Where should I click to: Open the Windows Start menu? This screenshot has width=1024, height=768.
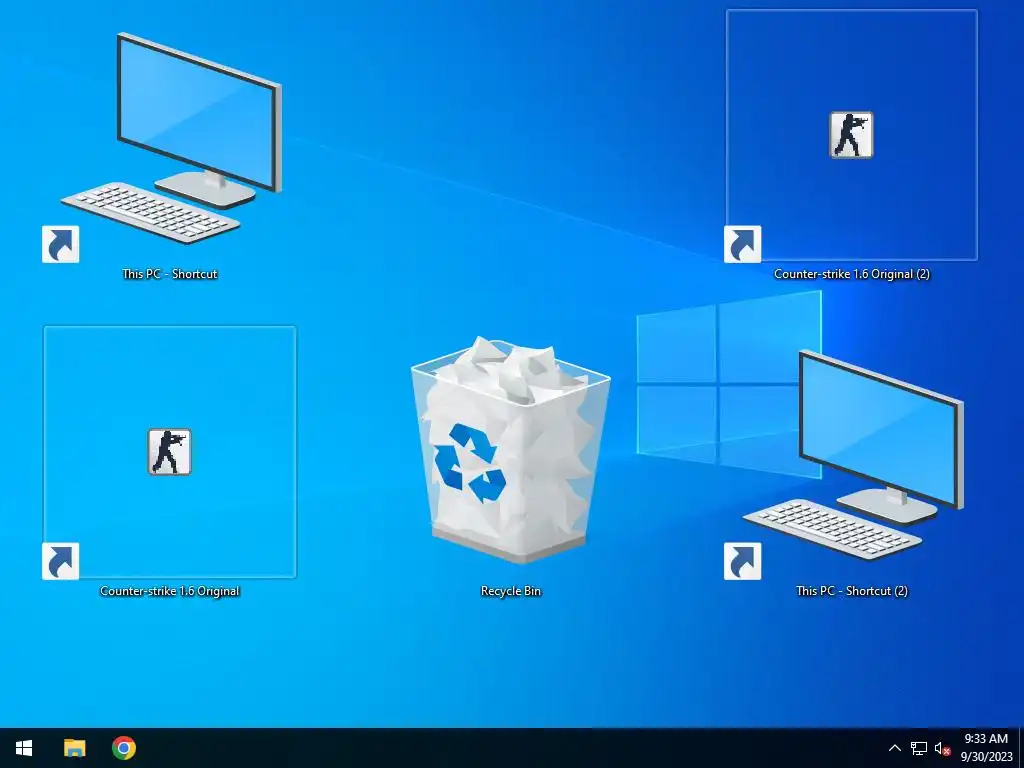[24, 748]
